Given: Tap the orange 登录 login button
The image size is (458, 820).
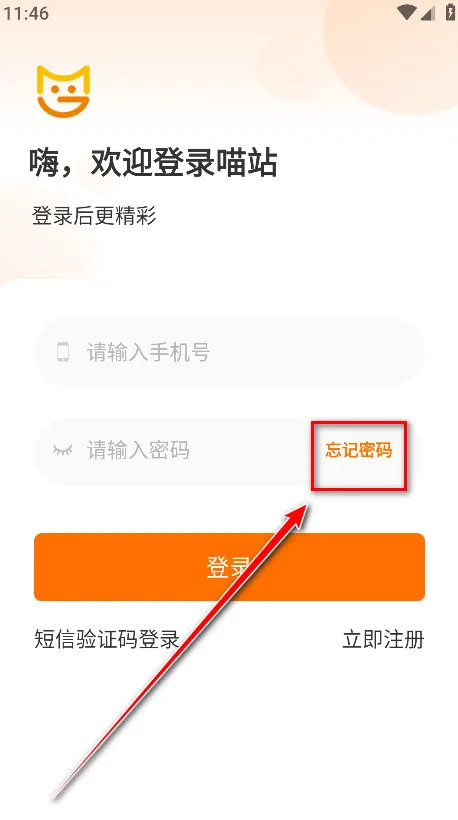Looking at the screenshot, I should (x=229, y=567).
